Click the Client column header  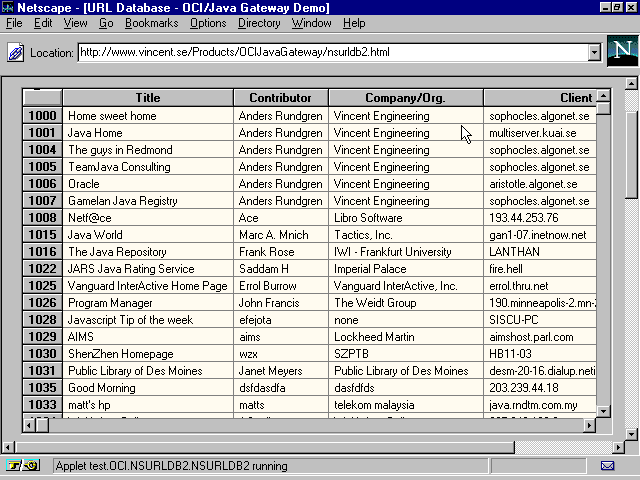(x=540, y=98)
